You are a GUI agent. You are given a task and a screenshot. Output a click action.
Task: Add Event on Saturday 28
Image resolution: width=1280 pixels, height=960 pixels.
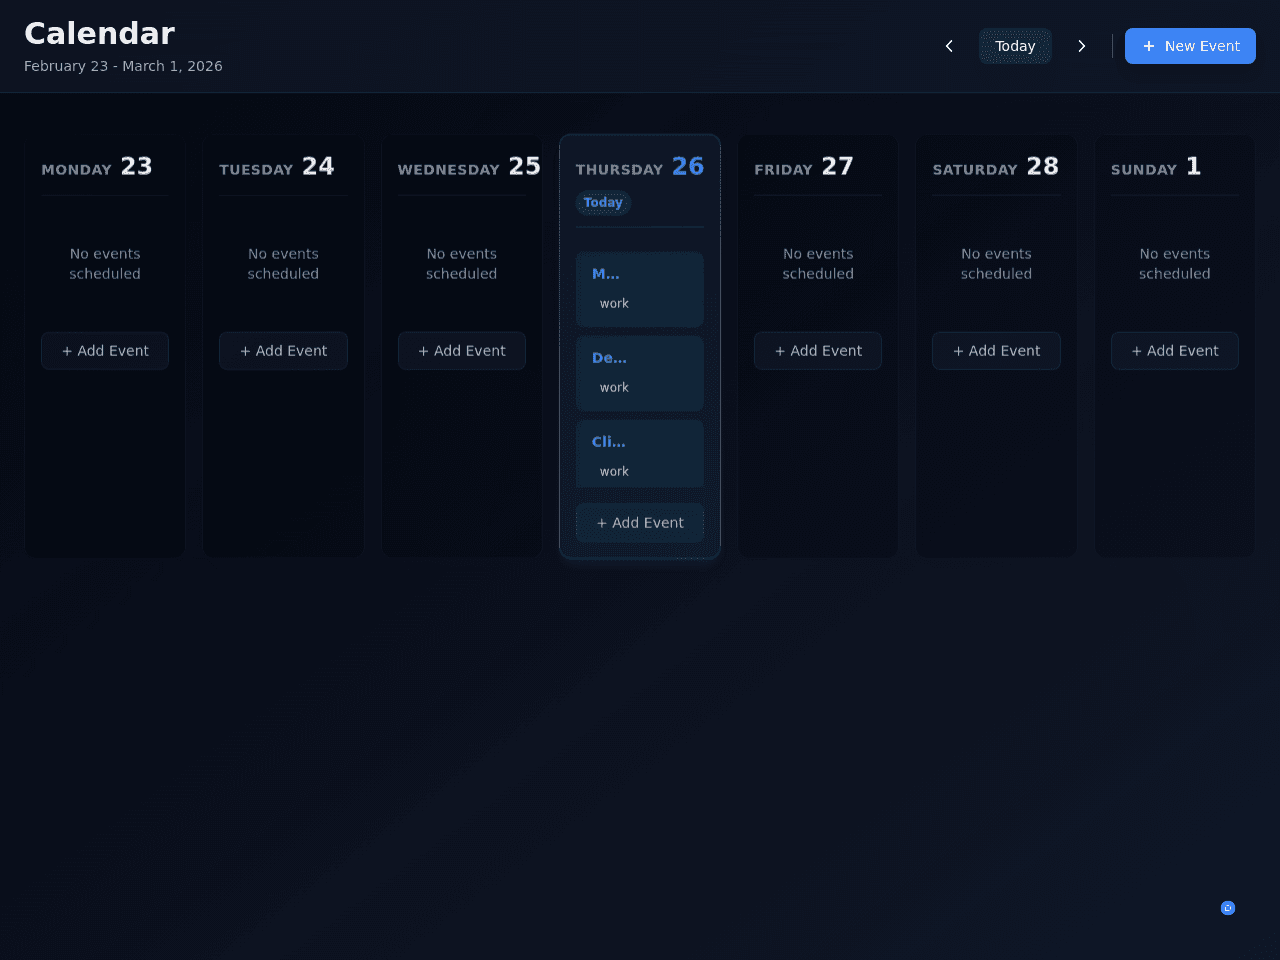(996, 351)
